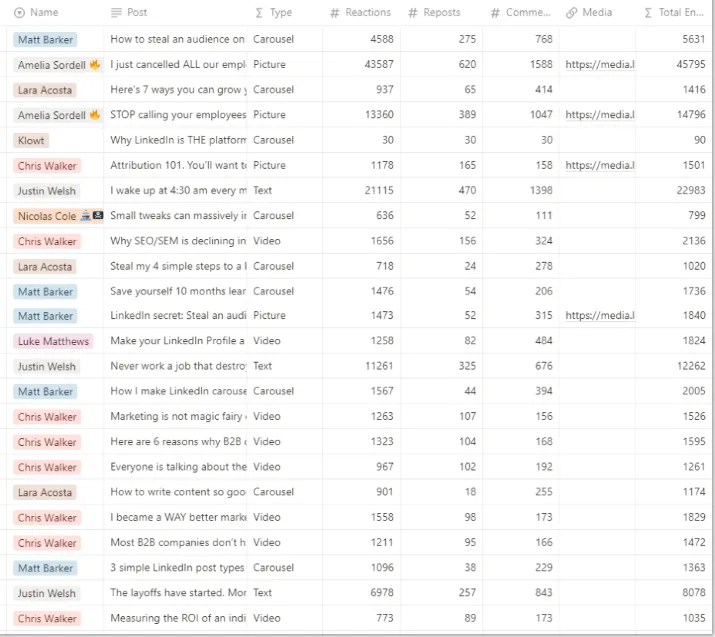The width and height of the screenshot is (715, 637).
Task: Click the Klowt name tag
Action: click(x=31, y=140)
